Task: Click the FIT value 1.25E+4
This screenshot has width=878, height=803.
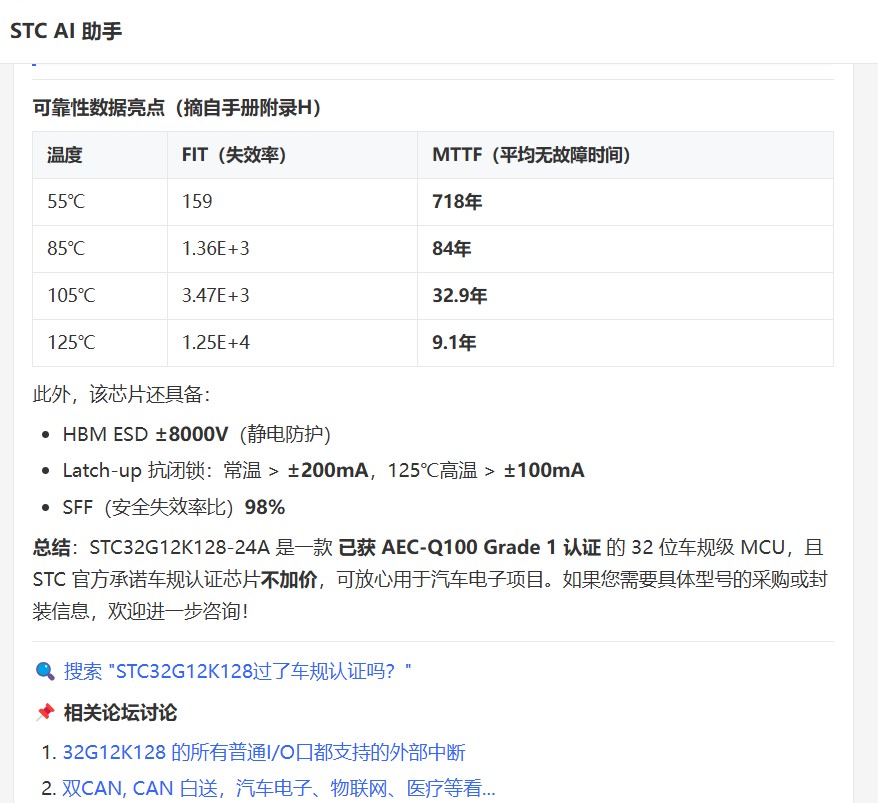Action: (216, 343)
